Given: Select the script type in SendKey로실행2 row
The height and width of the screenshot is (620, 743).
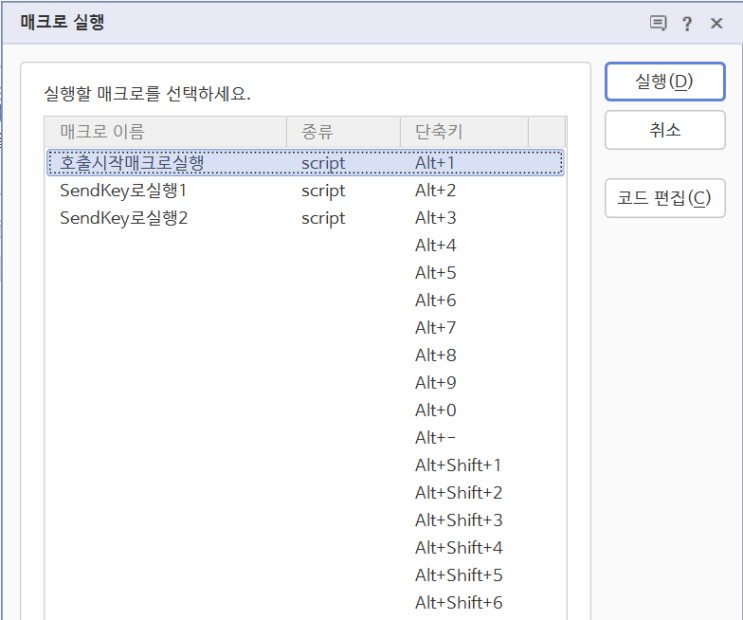Looking at the screenshot, I should click(323, 219).
